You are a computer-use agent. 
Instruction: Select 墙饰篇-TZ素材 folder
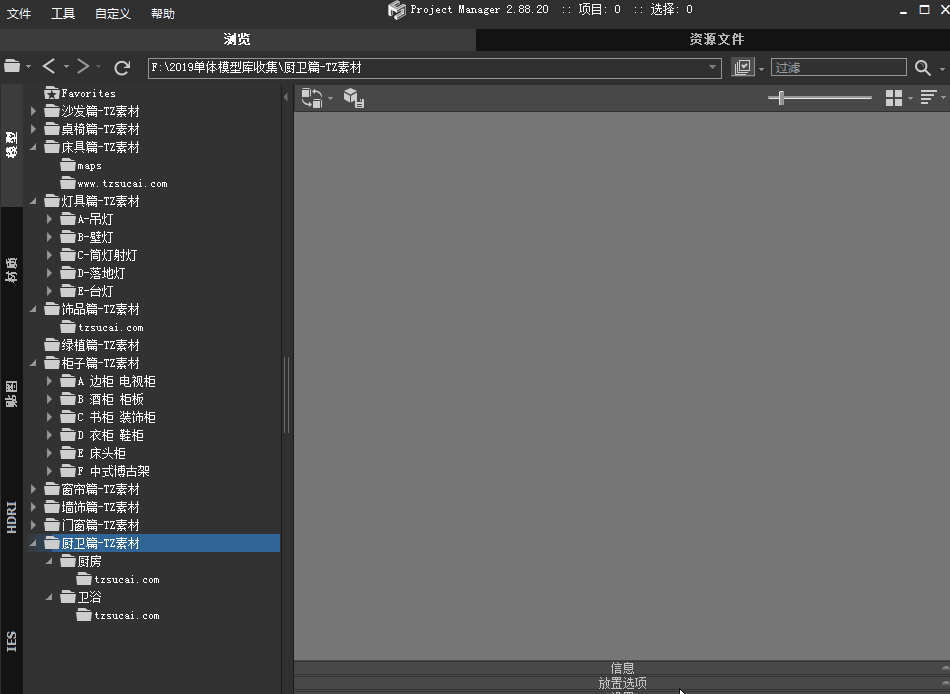(92, 507)
